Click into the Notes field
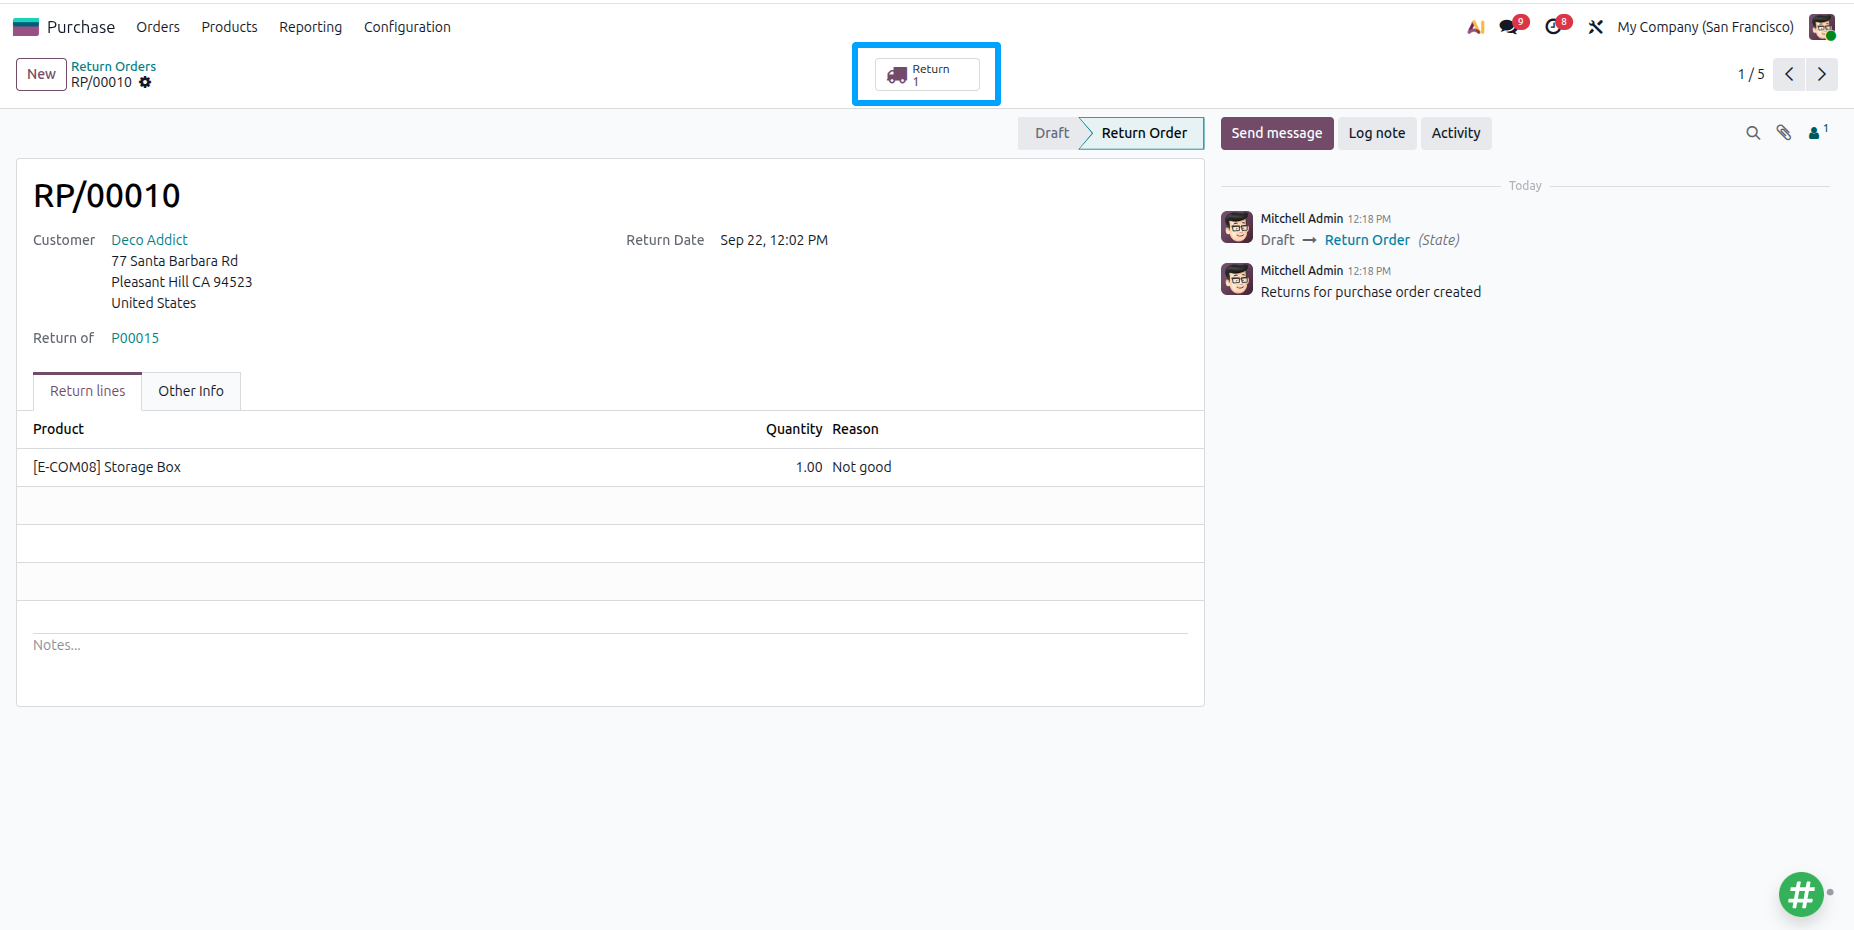Viewport: 1854px width, 930px height. (610, 645)
